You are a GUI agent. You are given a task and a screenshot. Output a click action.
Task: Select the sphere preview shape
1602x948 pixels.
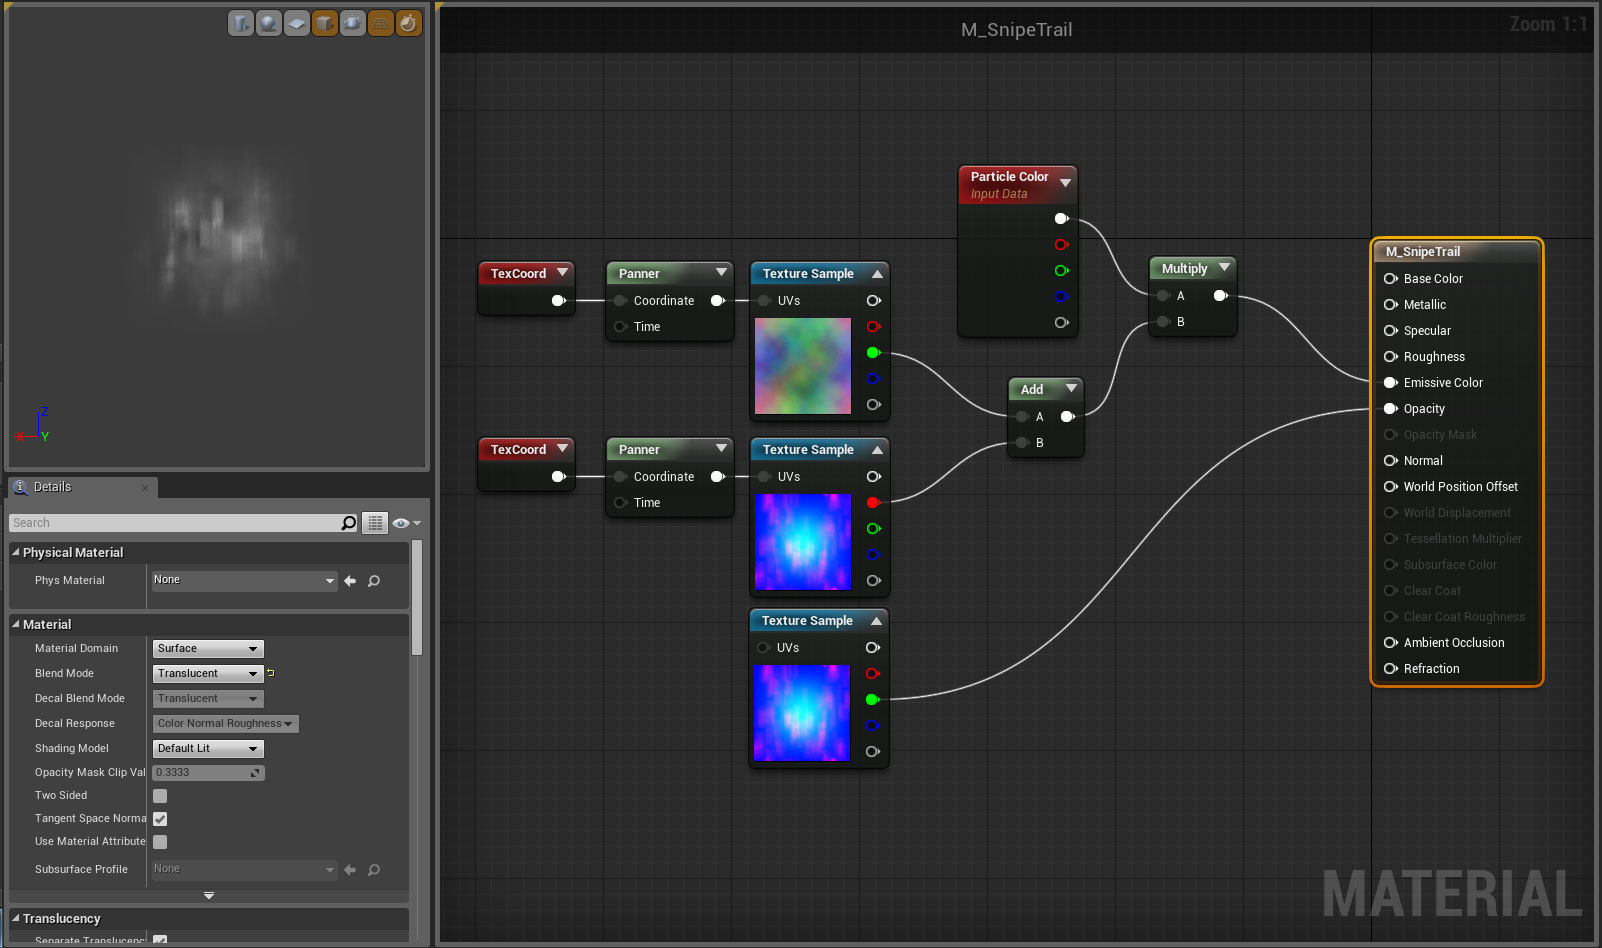coord(269,23)
